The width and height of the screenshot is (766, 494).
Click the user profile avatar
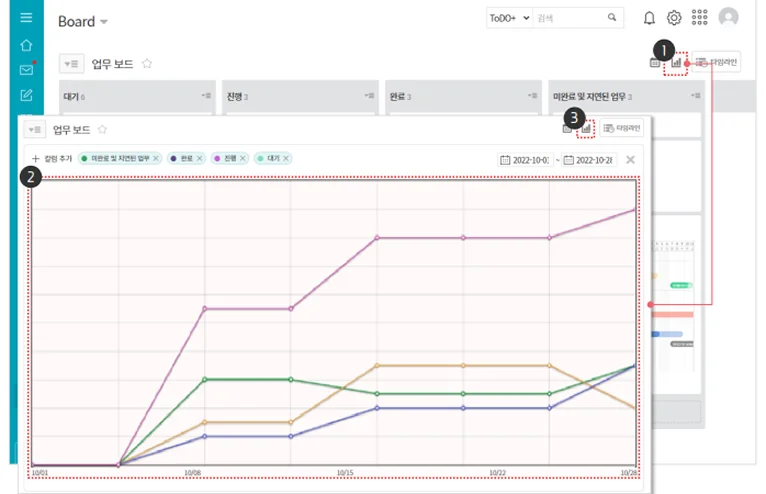pyautogui.click(x=729, y=18)
